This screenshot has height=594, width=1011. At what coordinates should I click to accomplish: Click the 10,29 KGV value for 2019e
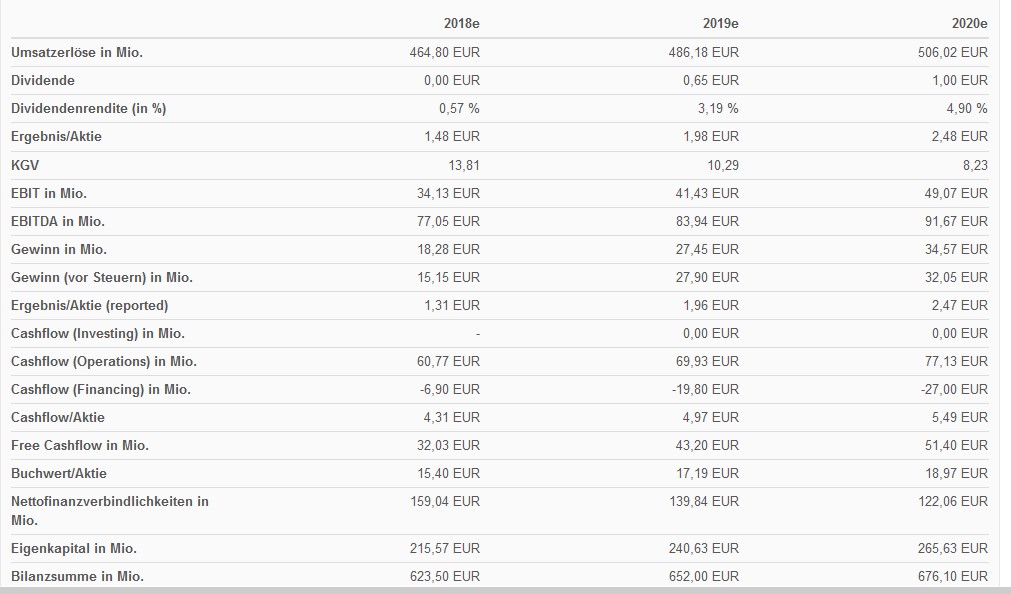coord(723,165)
